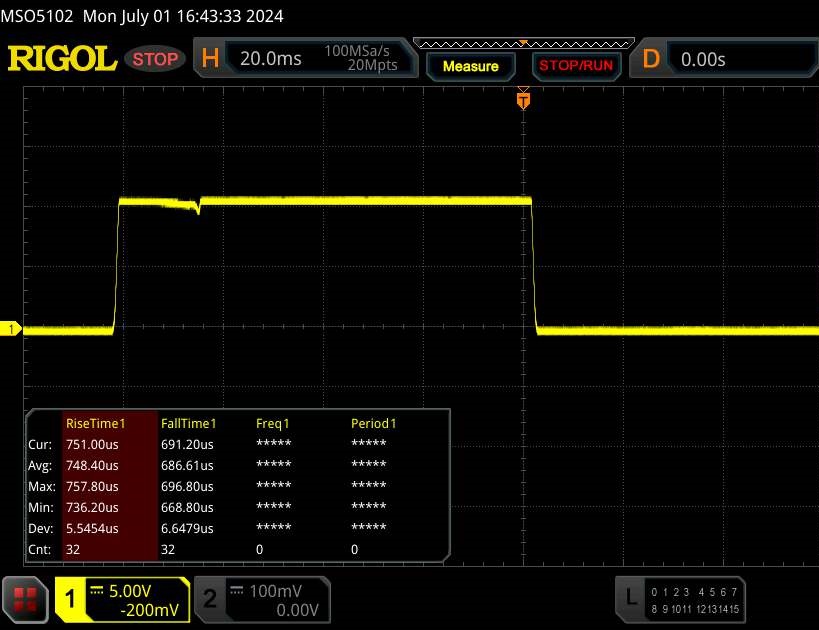Click the RIGOL logo

pos(62,59)
